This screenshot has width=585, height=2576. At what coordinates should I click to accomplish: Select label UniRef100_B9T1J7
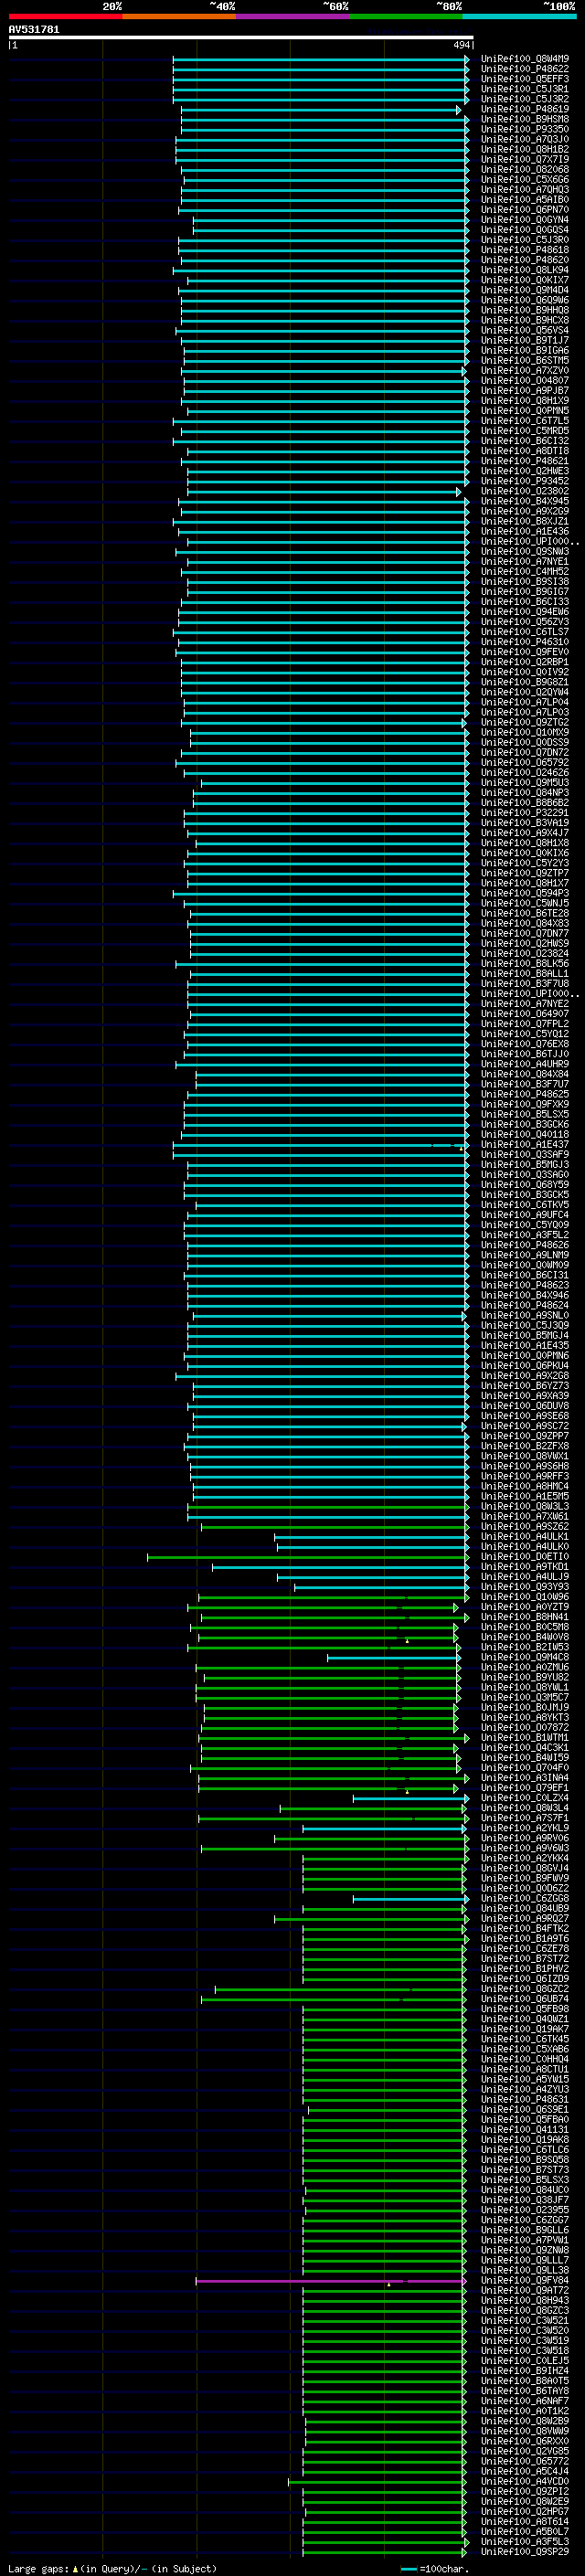pos(525,340)
